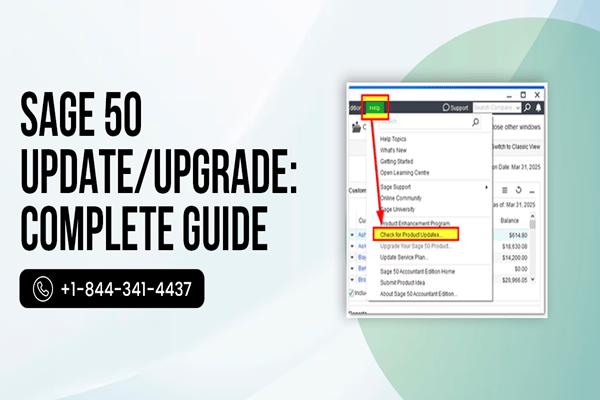The image size is (600, 400).
Task: Open Getting Started from the Help menu
Action: (396, 161)
